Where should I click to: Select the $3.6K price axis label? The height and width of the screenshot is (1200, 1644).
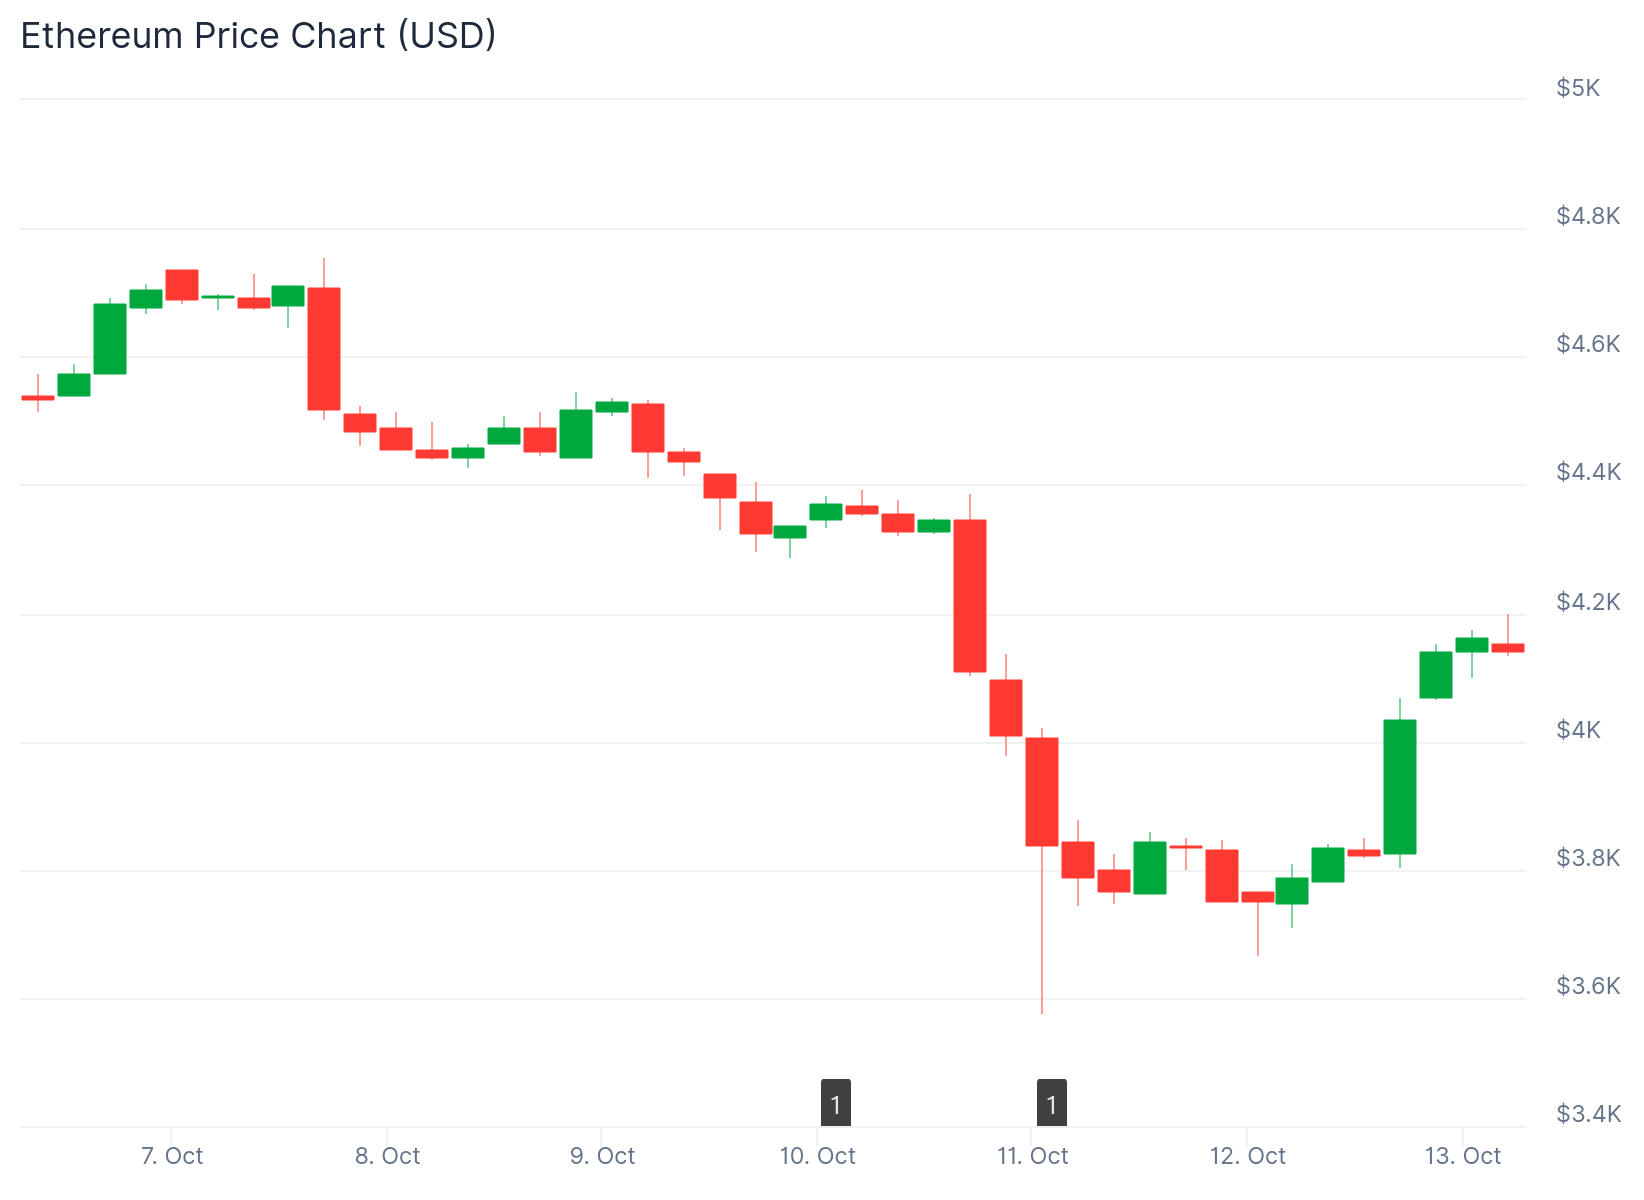[x=1587, y=986]
